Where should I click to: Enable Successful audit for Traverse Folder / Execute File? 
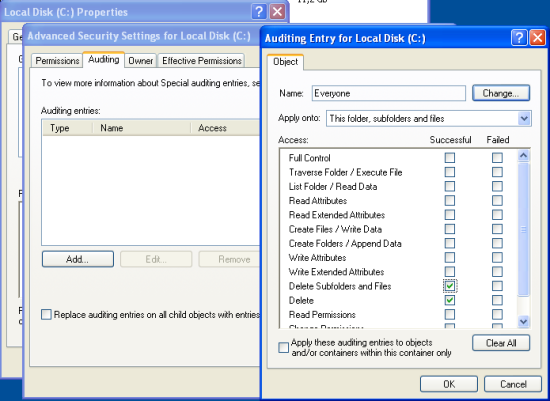[450, 172]
